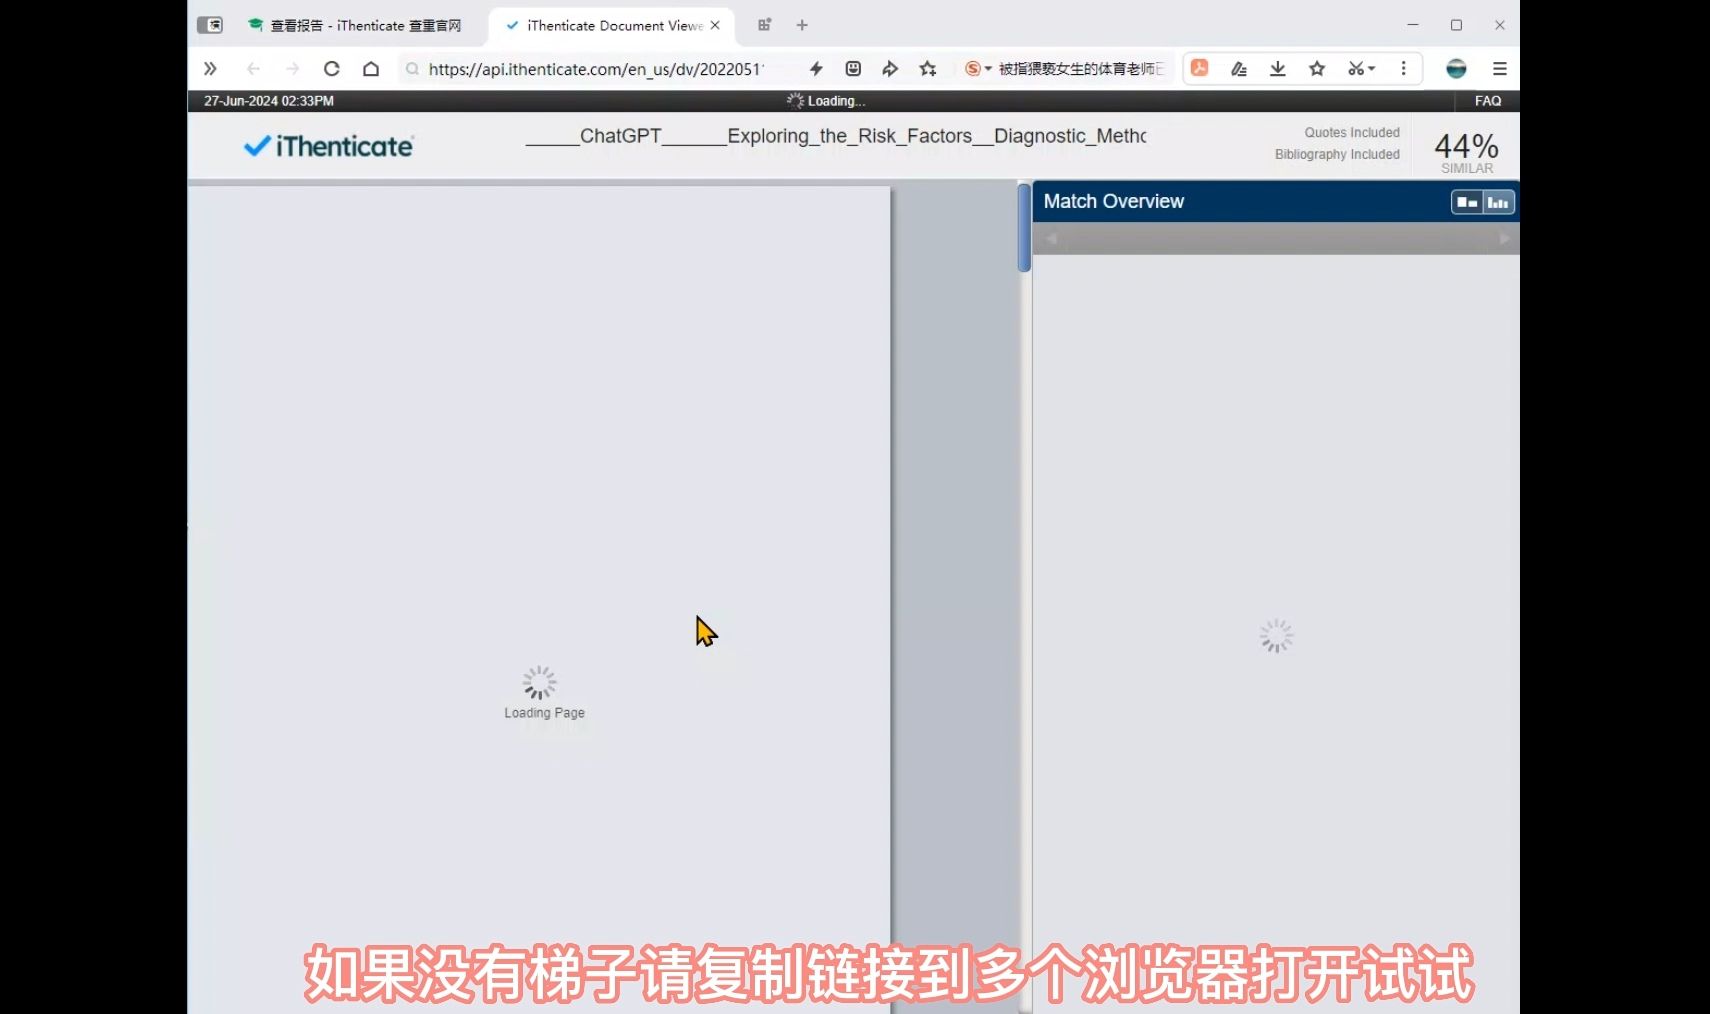The image size is (1710, 1014).
Task: Reload the current page
Action: point(332,69)
